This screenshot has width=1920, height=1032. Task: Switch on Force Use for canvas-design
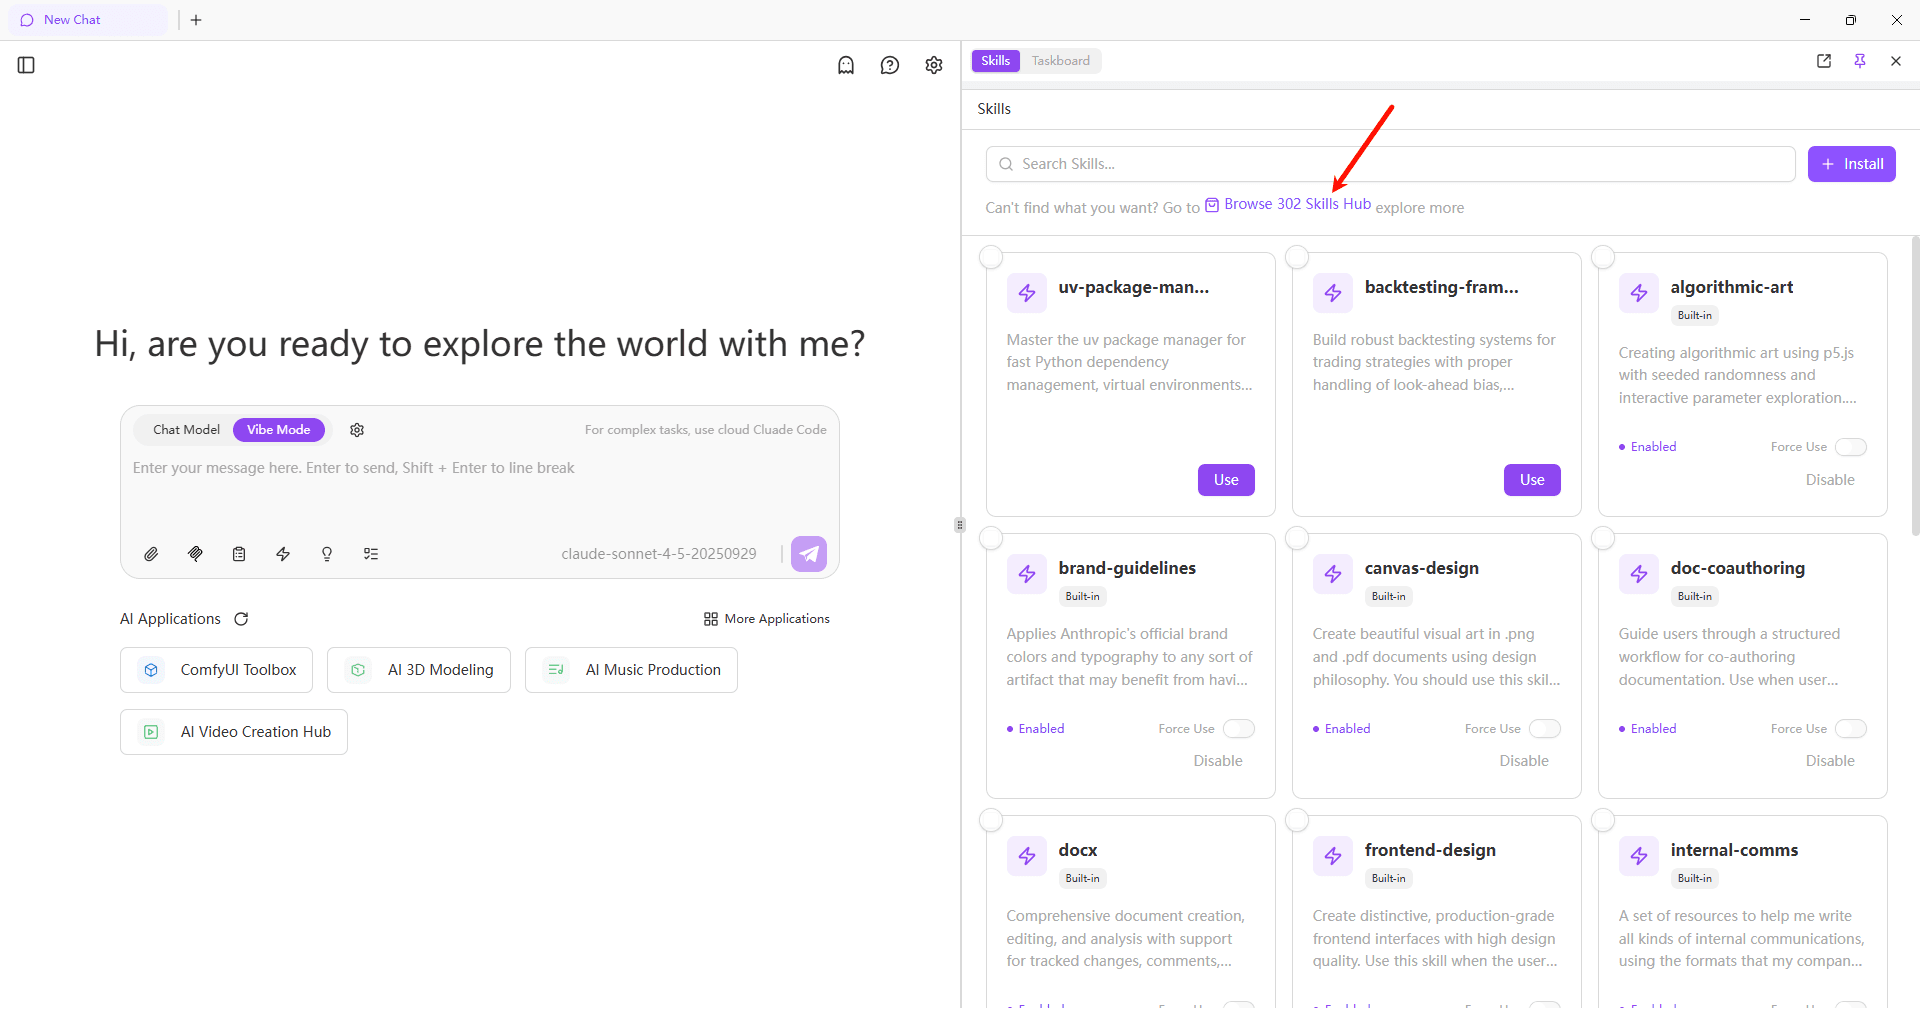click(x=1544, y=729)
